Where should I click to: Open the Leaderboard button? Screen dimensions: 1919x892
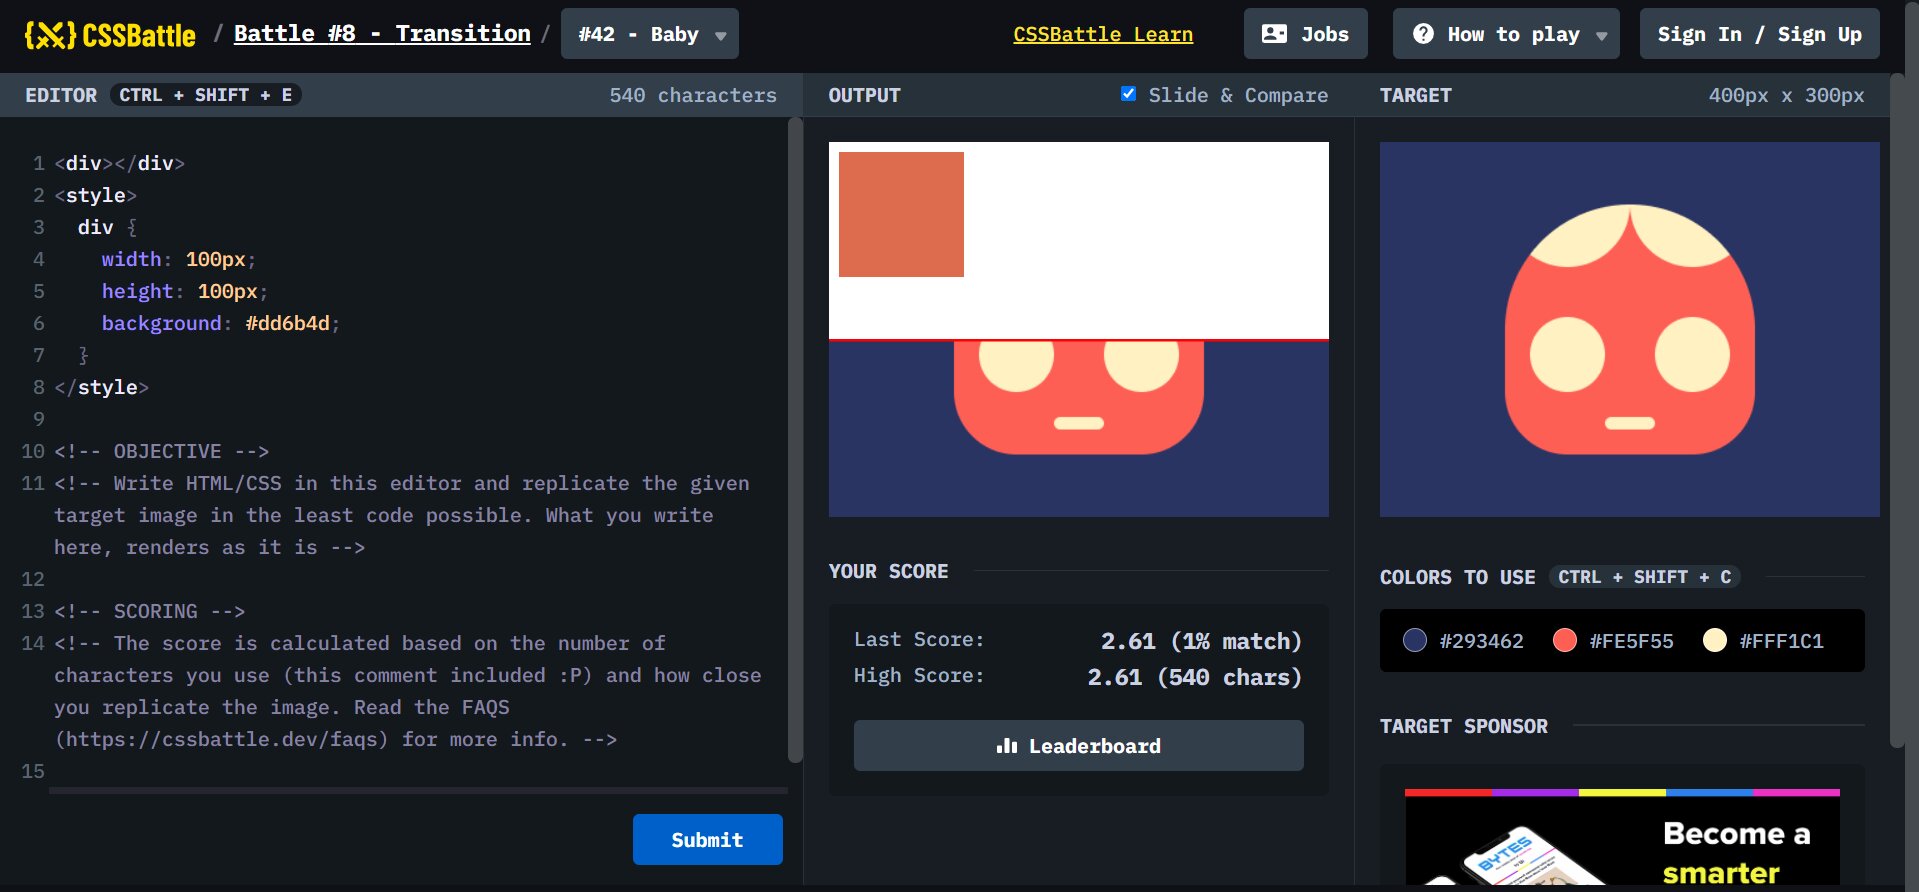coord(1078,746)
